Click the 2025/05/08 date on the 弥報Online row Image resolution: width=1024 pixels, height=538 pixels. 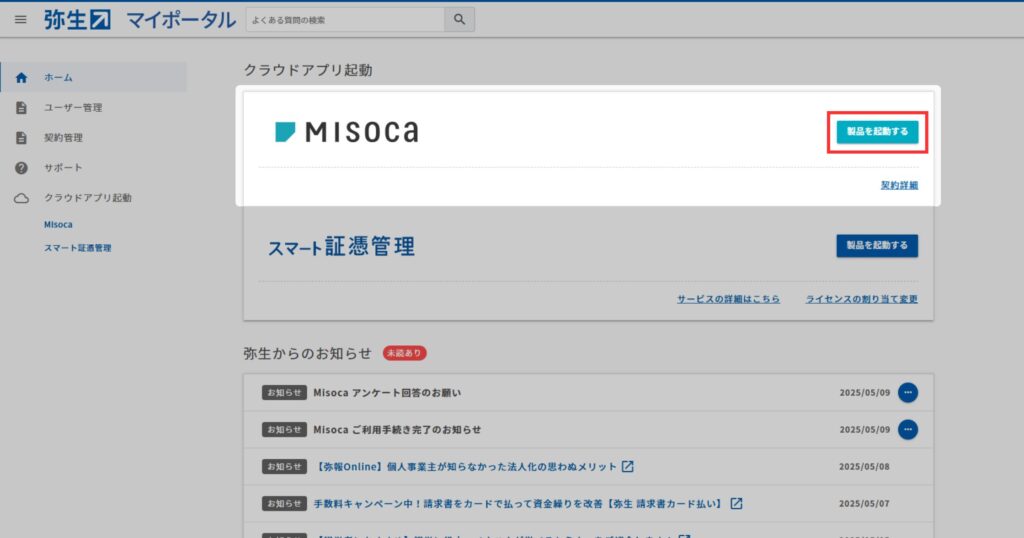[864, 467]
